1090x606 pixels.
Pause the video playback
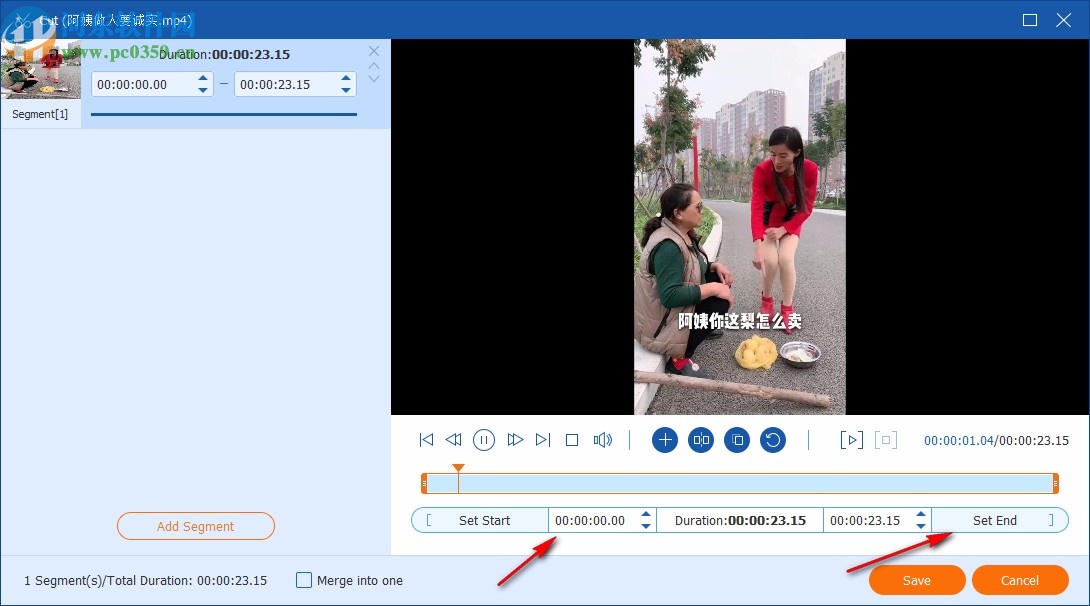tap(484, 440)
